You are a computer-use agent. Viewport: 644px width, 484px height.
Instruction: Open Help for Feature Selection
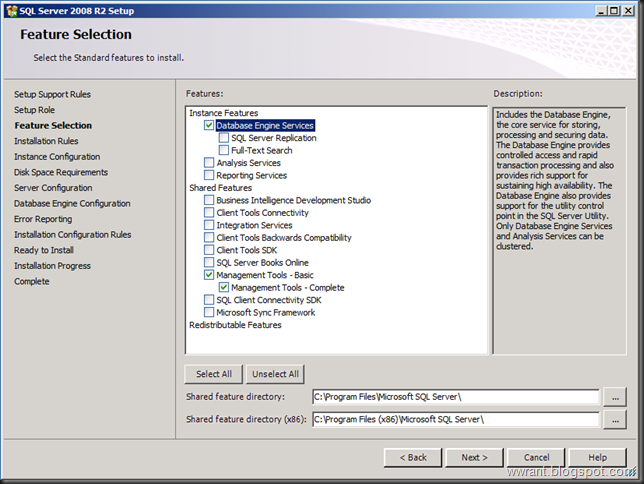[598, 457]
